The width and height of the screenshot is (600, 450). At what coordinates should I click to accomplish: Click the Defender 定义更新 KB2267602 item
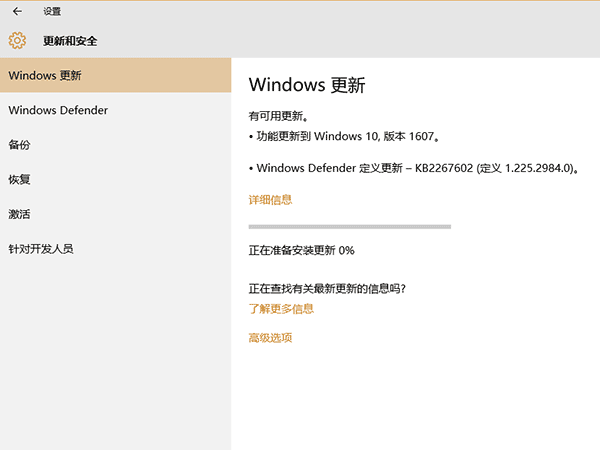click(x=414, y=168)
